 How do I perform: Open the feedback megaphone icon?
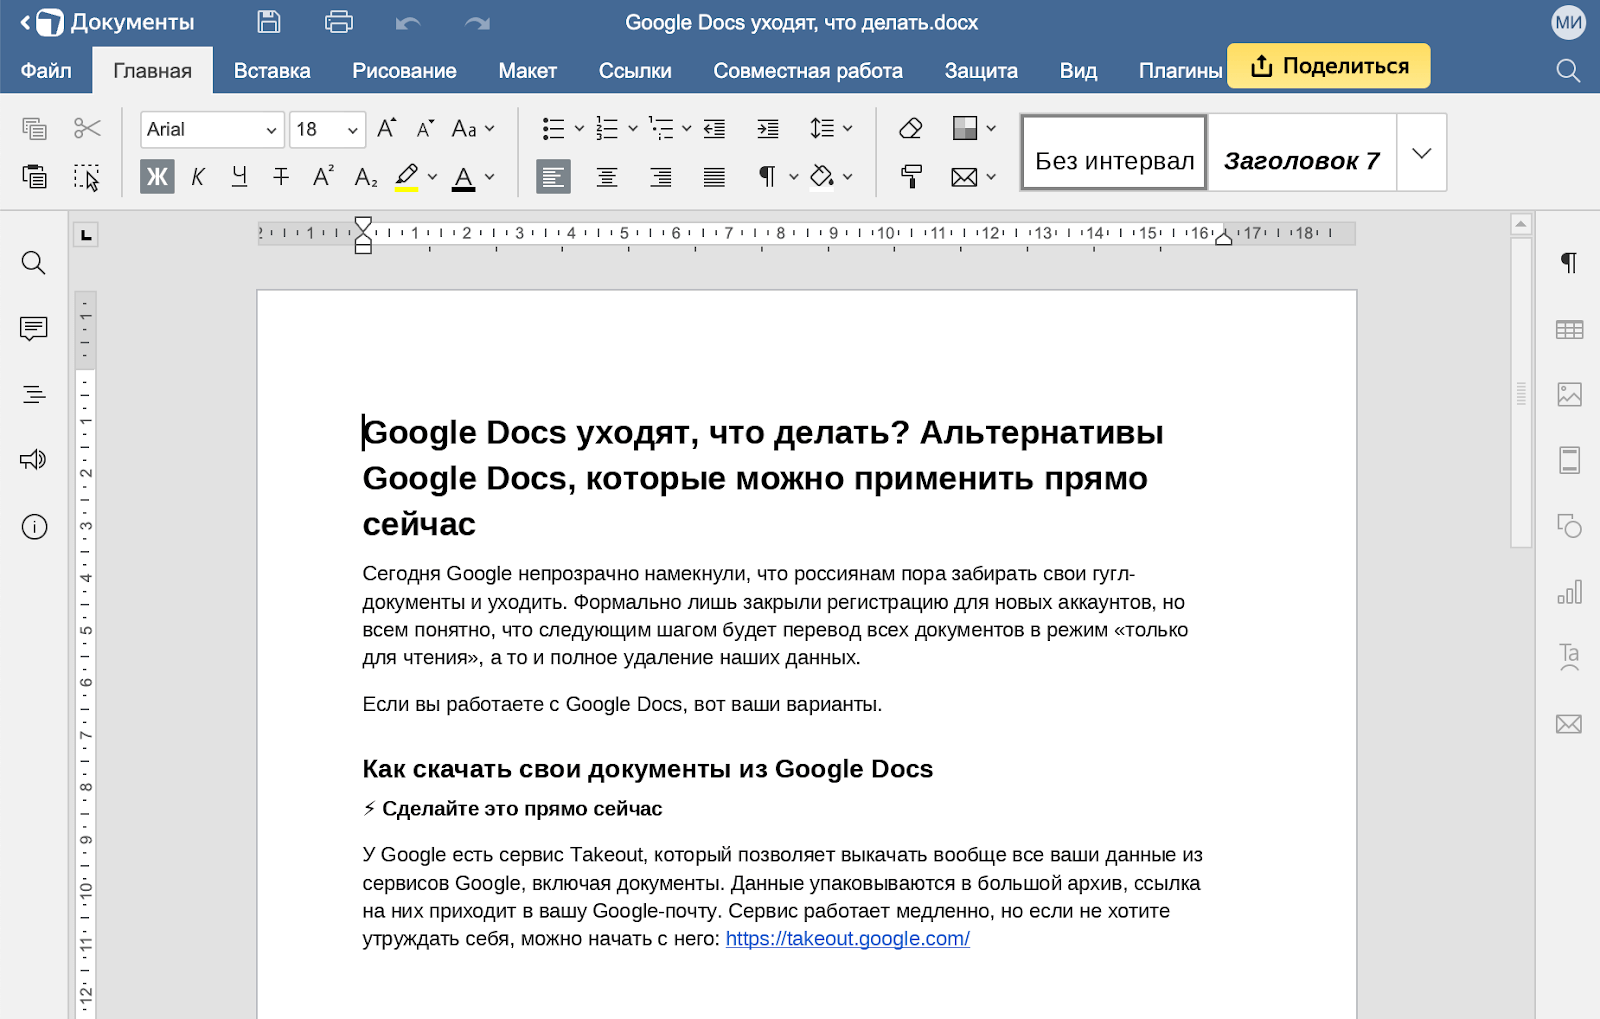click(34, 460)
